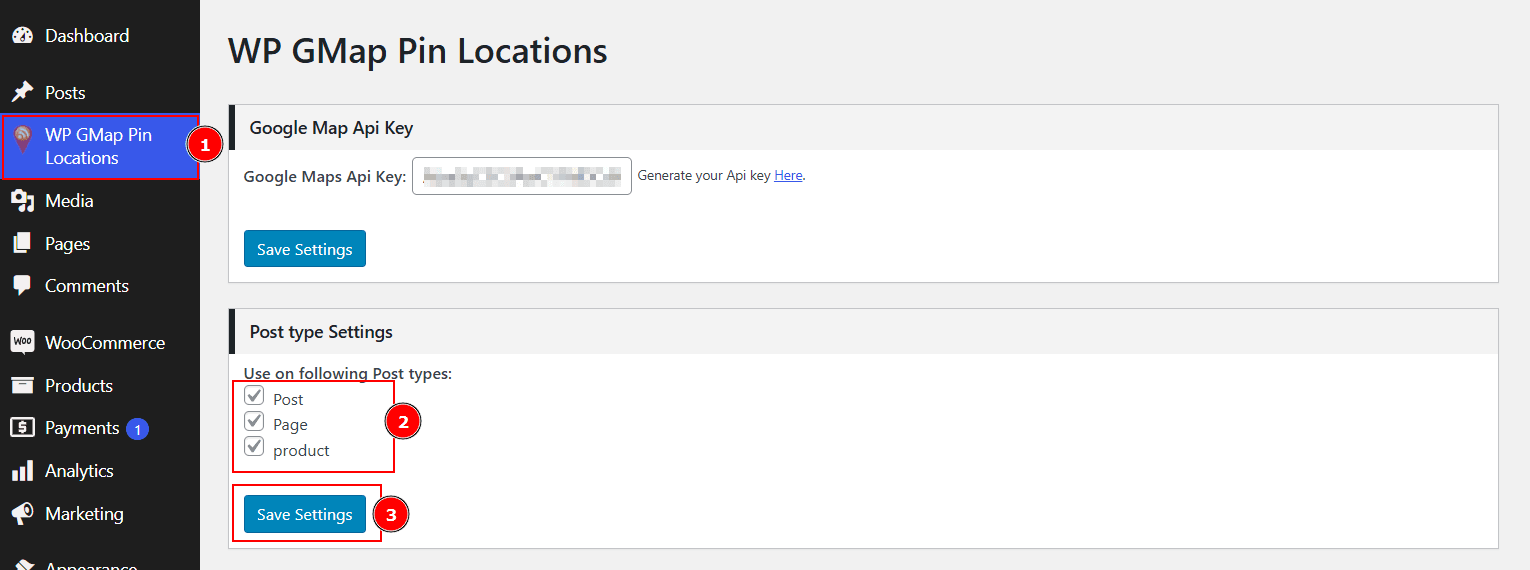Click the Products archive-box icon
1530x570 pixels.
pos(22,385)
